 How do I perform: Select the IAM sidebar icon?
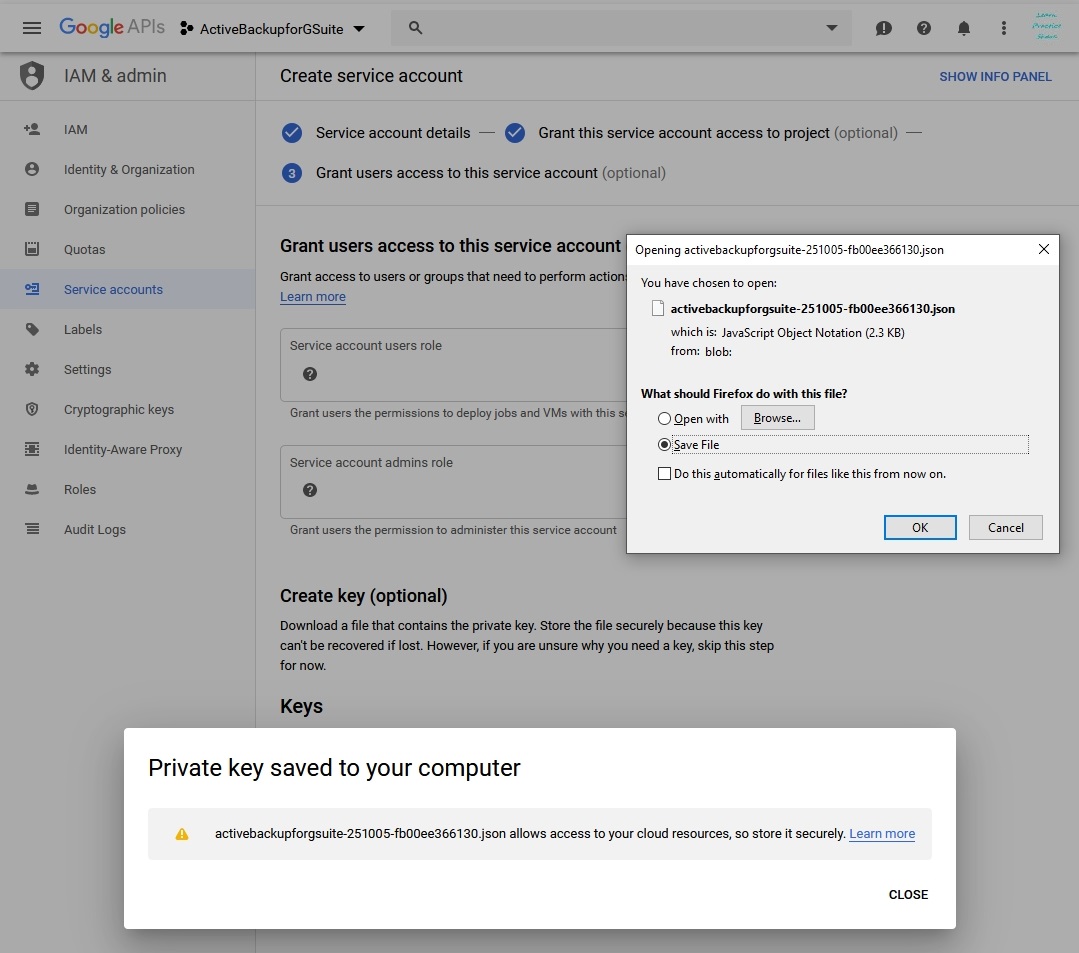click(32, 129)
